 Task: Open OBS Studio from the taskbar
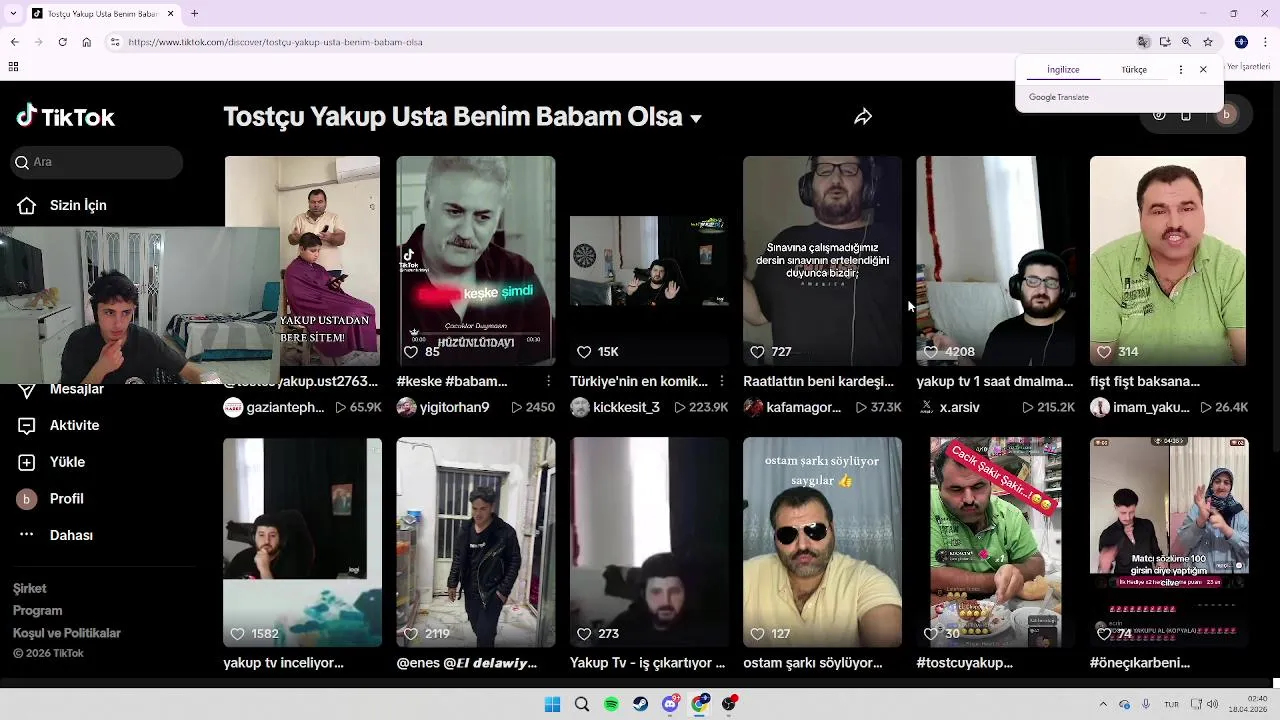tap(729, 704)
